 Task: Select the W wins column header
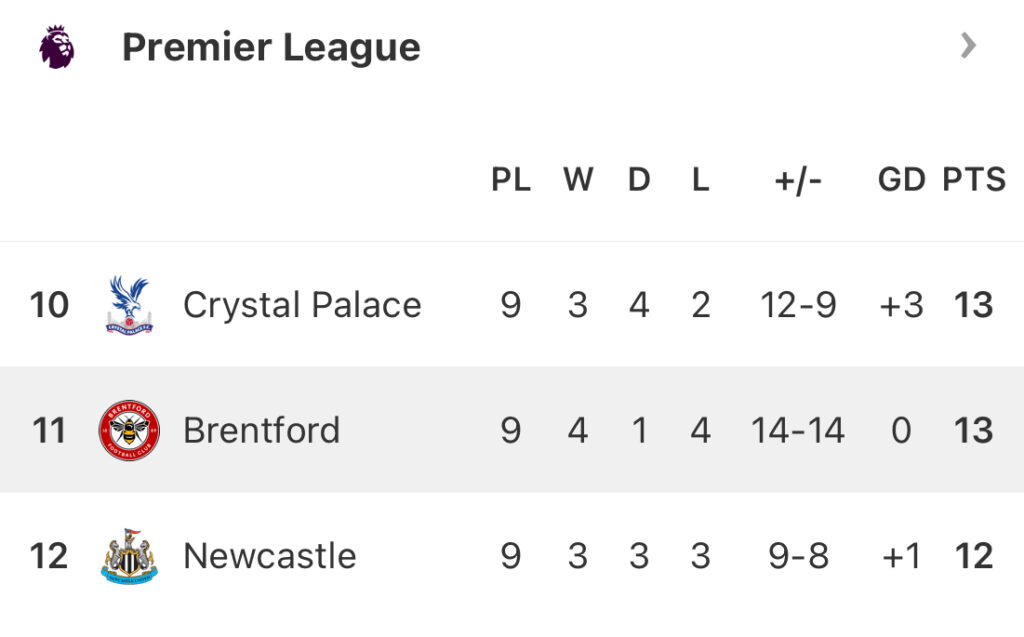tap(578, 180)
